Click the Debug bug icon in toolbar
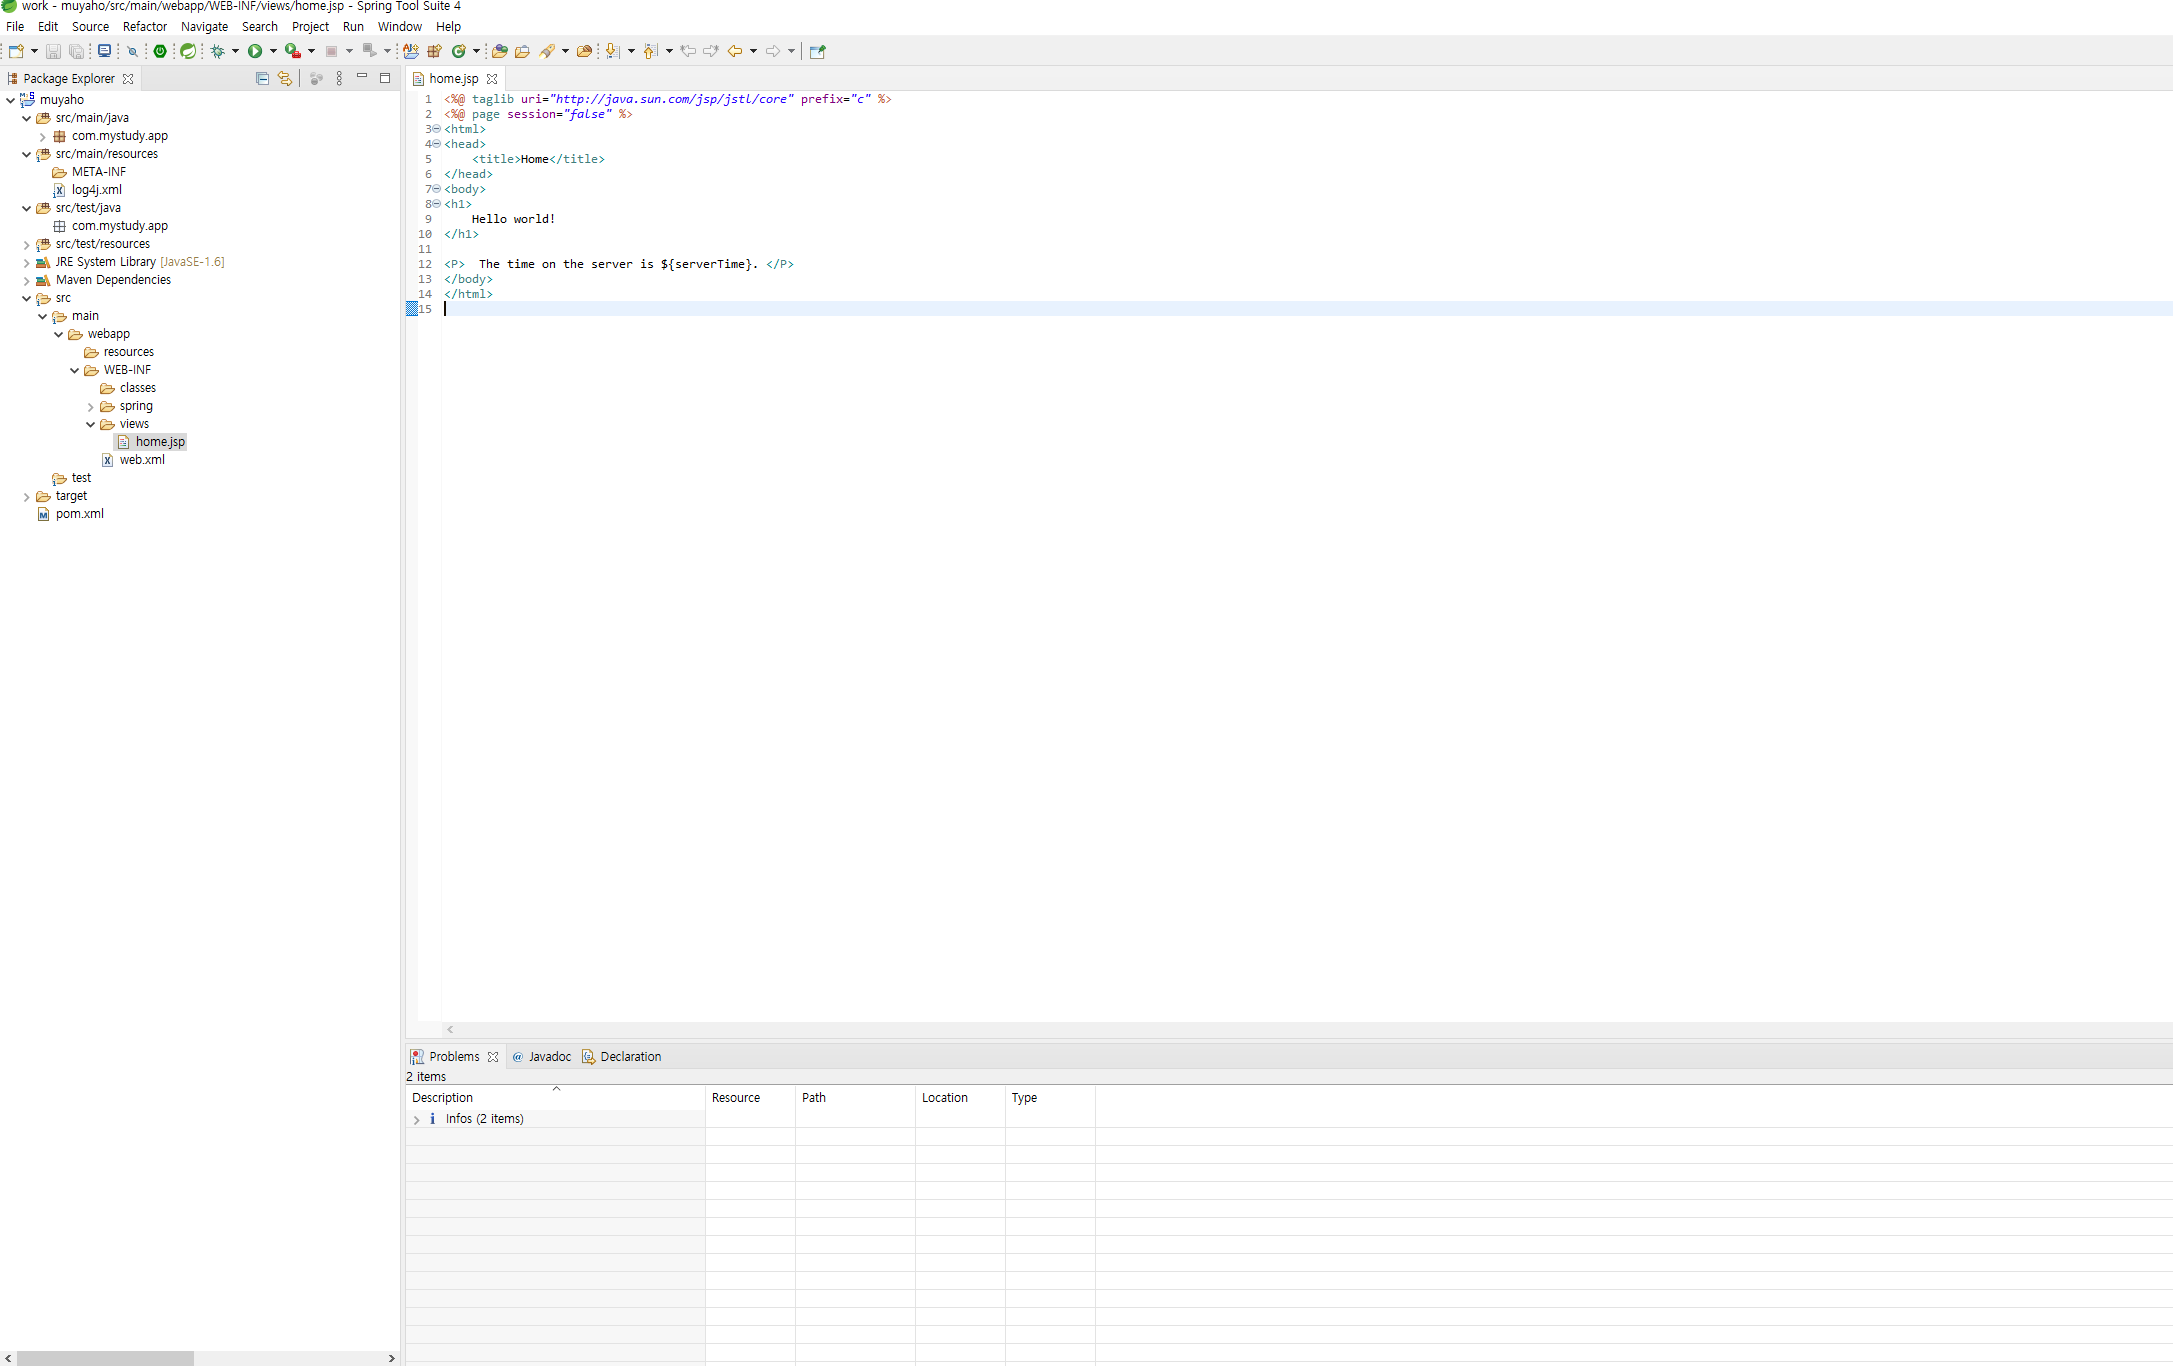The width and height of the screenshot is (2173, 1366). coord(217,51)
